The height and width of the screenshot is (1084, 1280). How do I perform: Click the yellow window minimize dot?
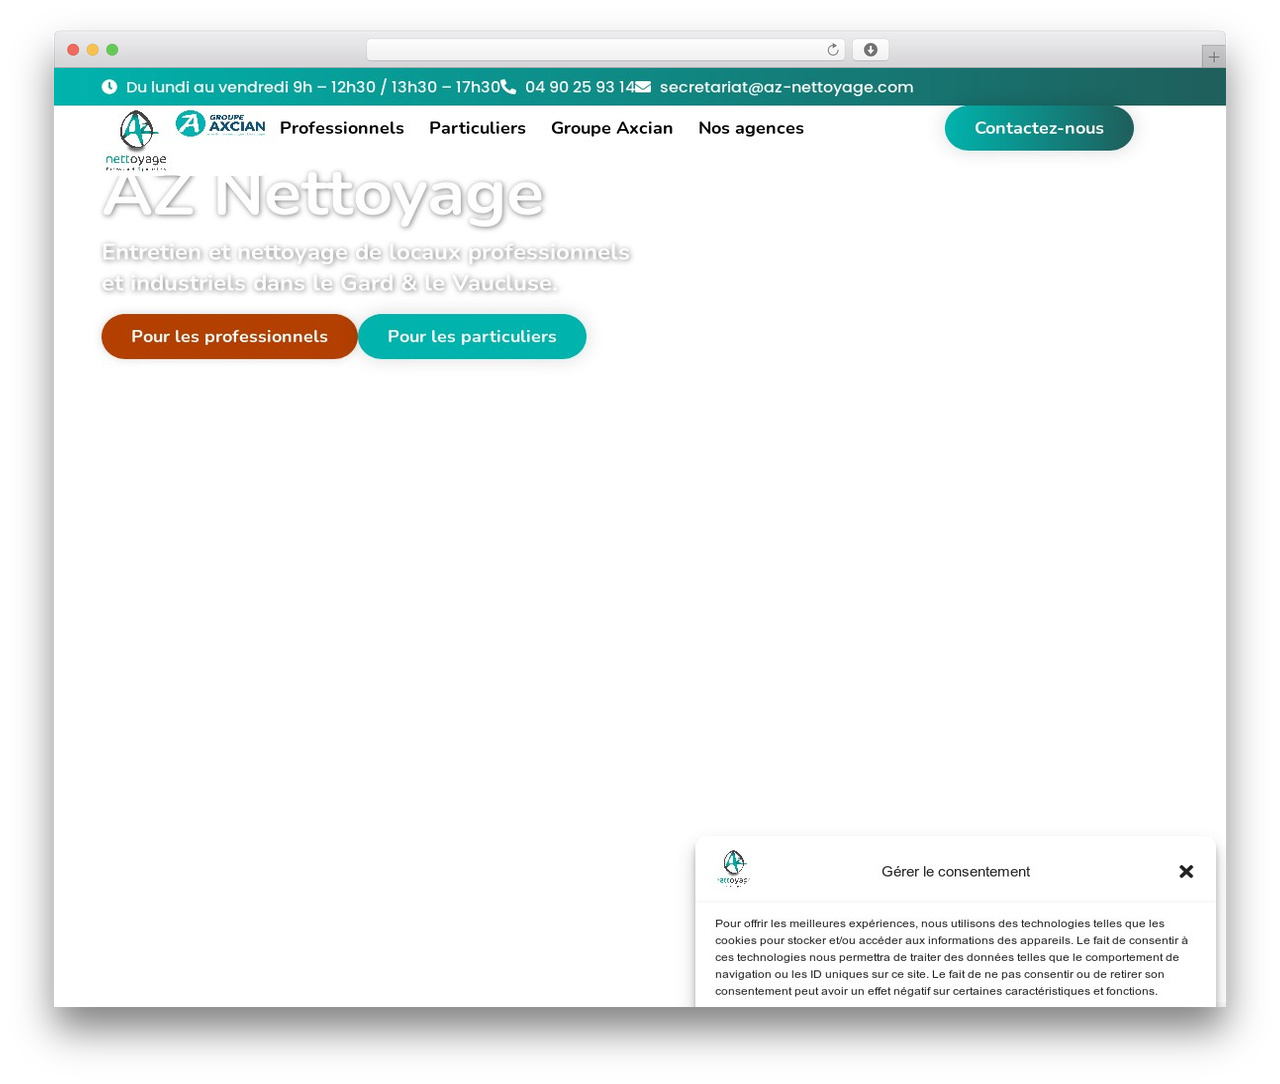(x=92, y=50)
